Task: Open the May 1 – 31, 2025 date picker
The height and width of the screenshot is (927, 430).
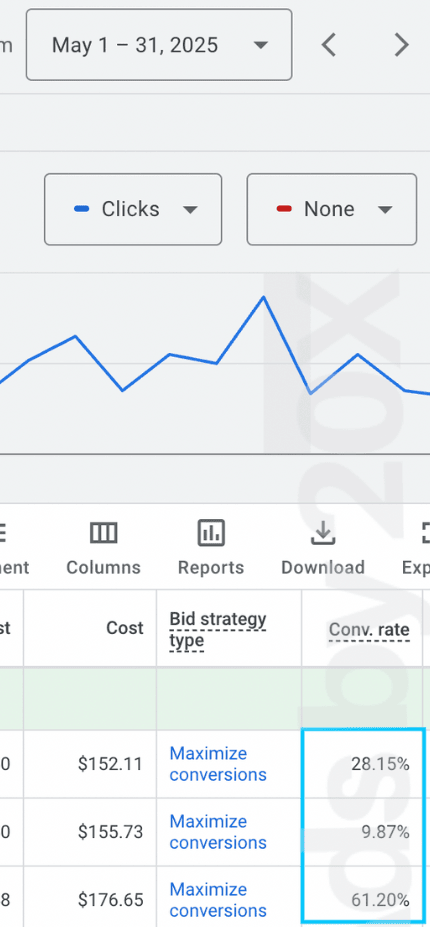Action: point(159,45)
